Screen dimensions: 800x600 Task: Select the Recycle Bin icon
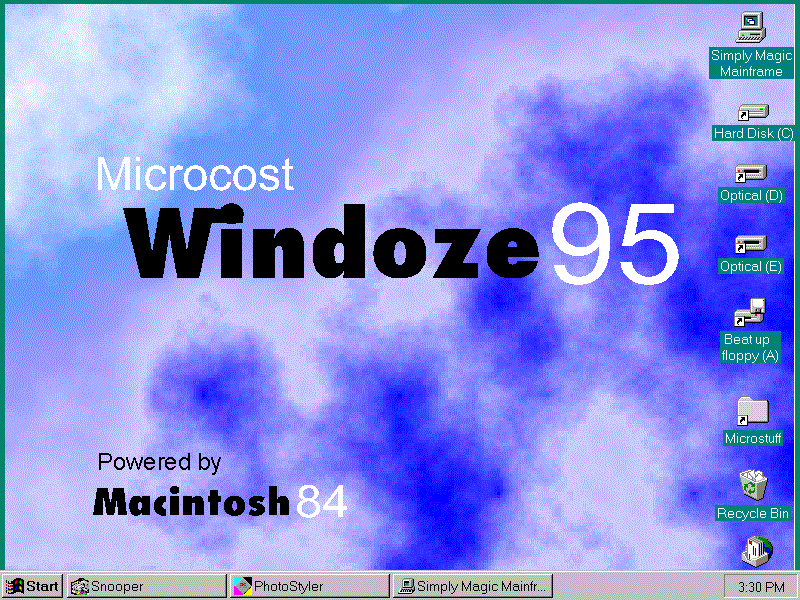(753, 485)
